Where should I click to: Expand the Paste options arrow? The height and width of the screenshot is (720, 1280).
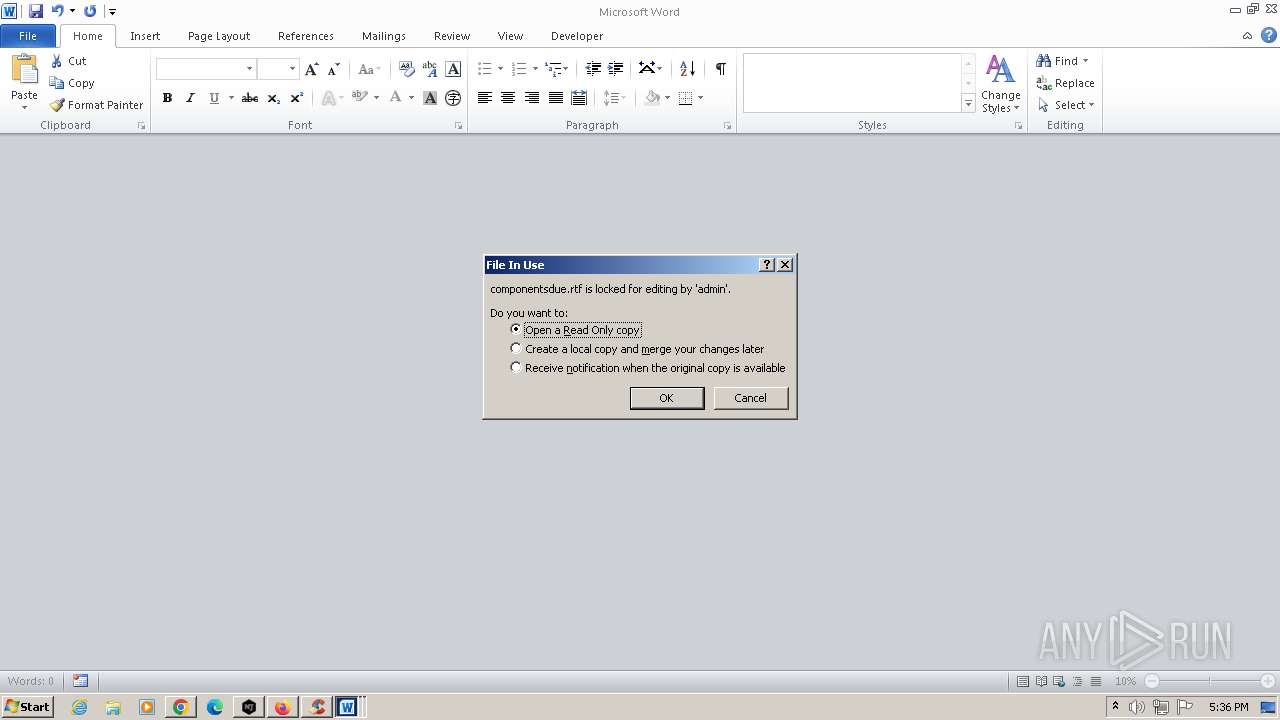24,107
